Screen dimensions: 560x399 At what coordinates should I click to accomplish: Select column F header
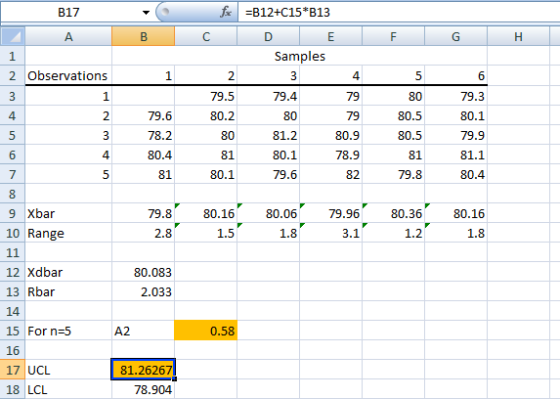pos(393,36)
